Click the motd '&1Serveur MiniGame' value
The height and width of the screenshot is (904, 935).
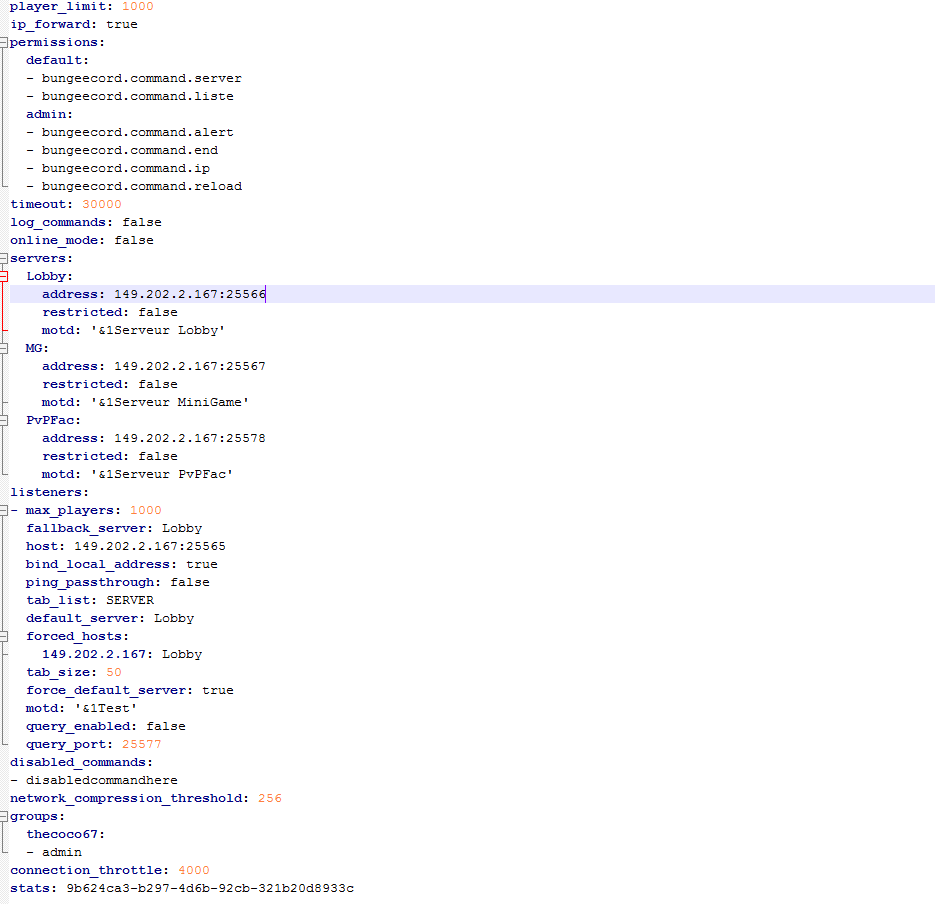(x=169, y=403)
